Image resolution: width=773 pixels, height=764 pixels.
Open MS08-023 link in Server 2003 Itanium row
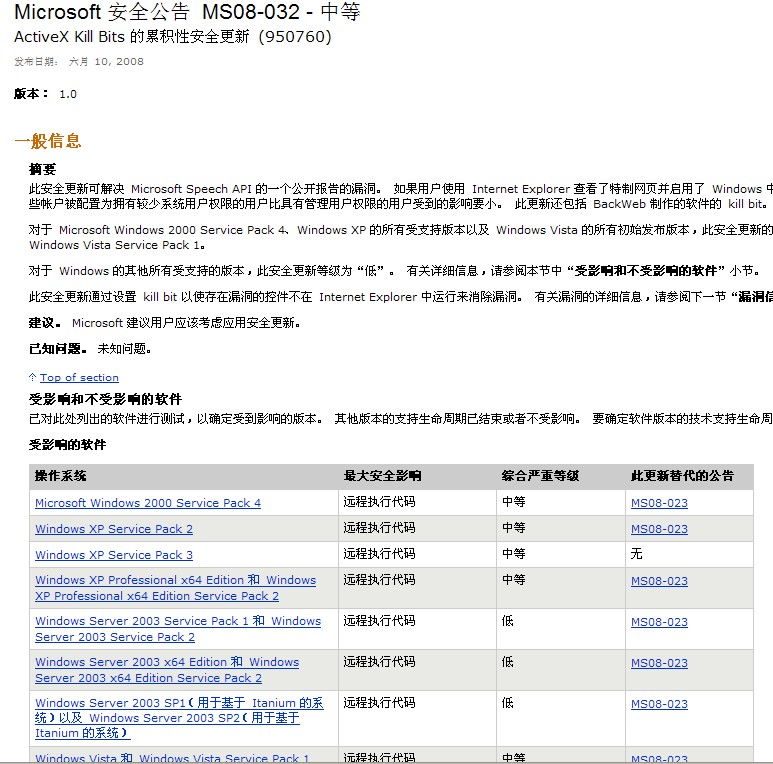(x=659, y=704)
